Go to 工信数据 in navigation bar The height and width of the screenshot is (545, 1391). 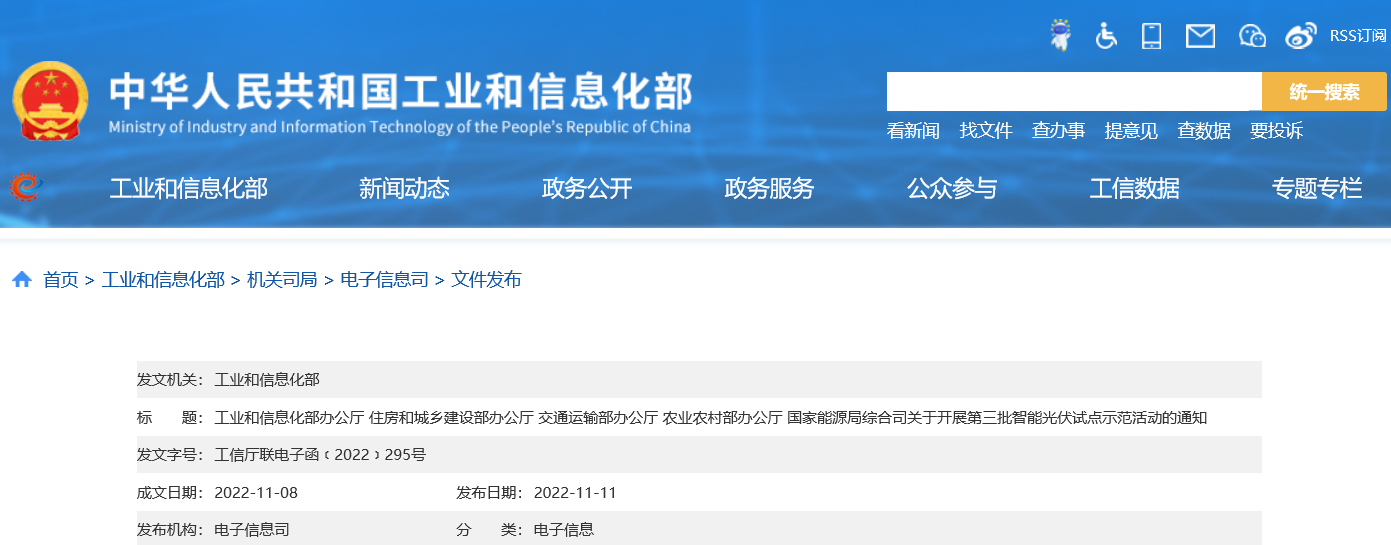pos(1134,188)
